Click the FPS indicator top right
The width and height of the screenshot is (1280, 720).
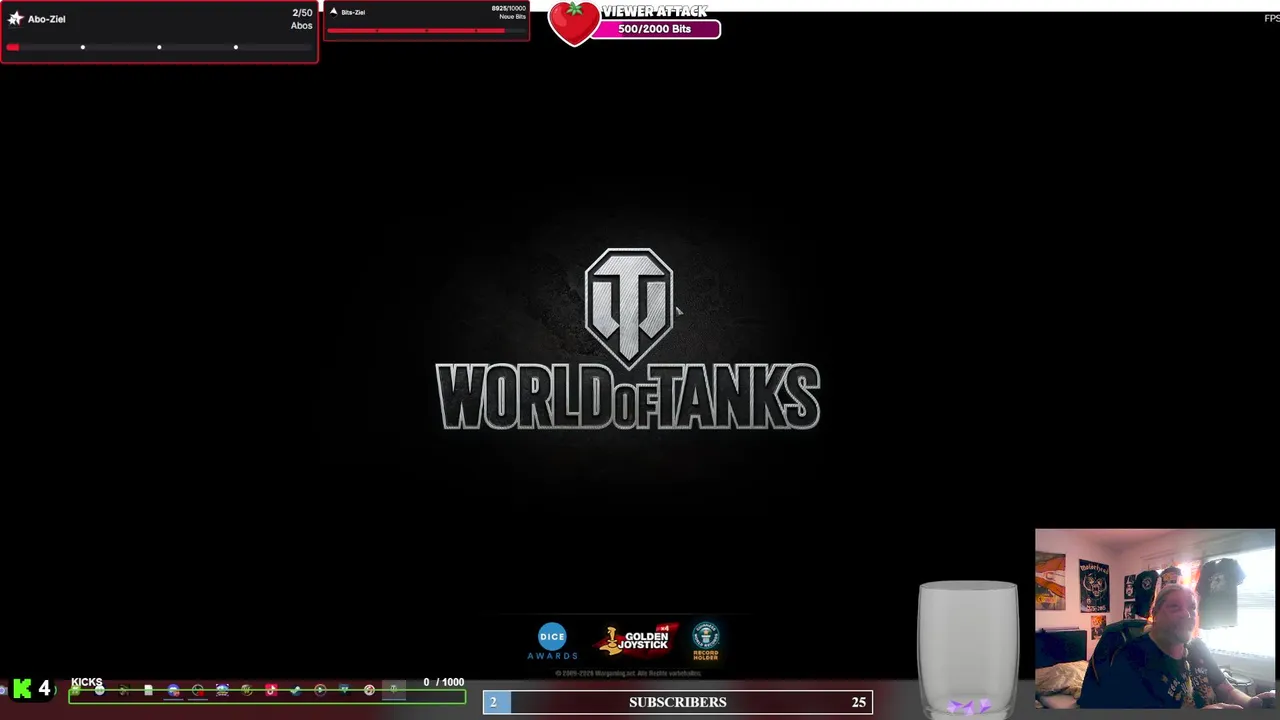coord(1272,18)
